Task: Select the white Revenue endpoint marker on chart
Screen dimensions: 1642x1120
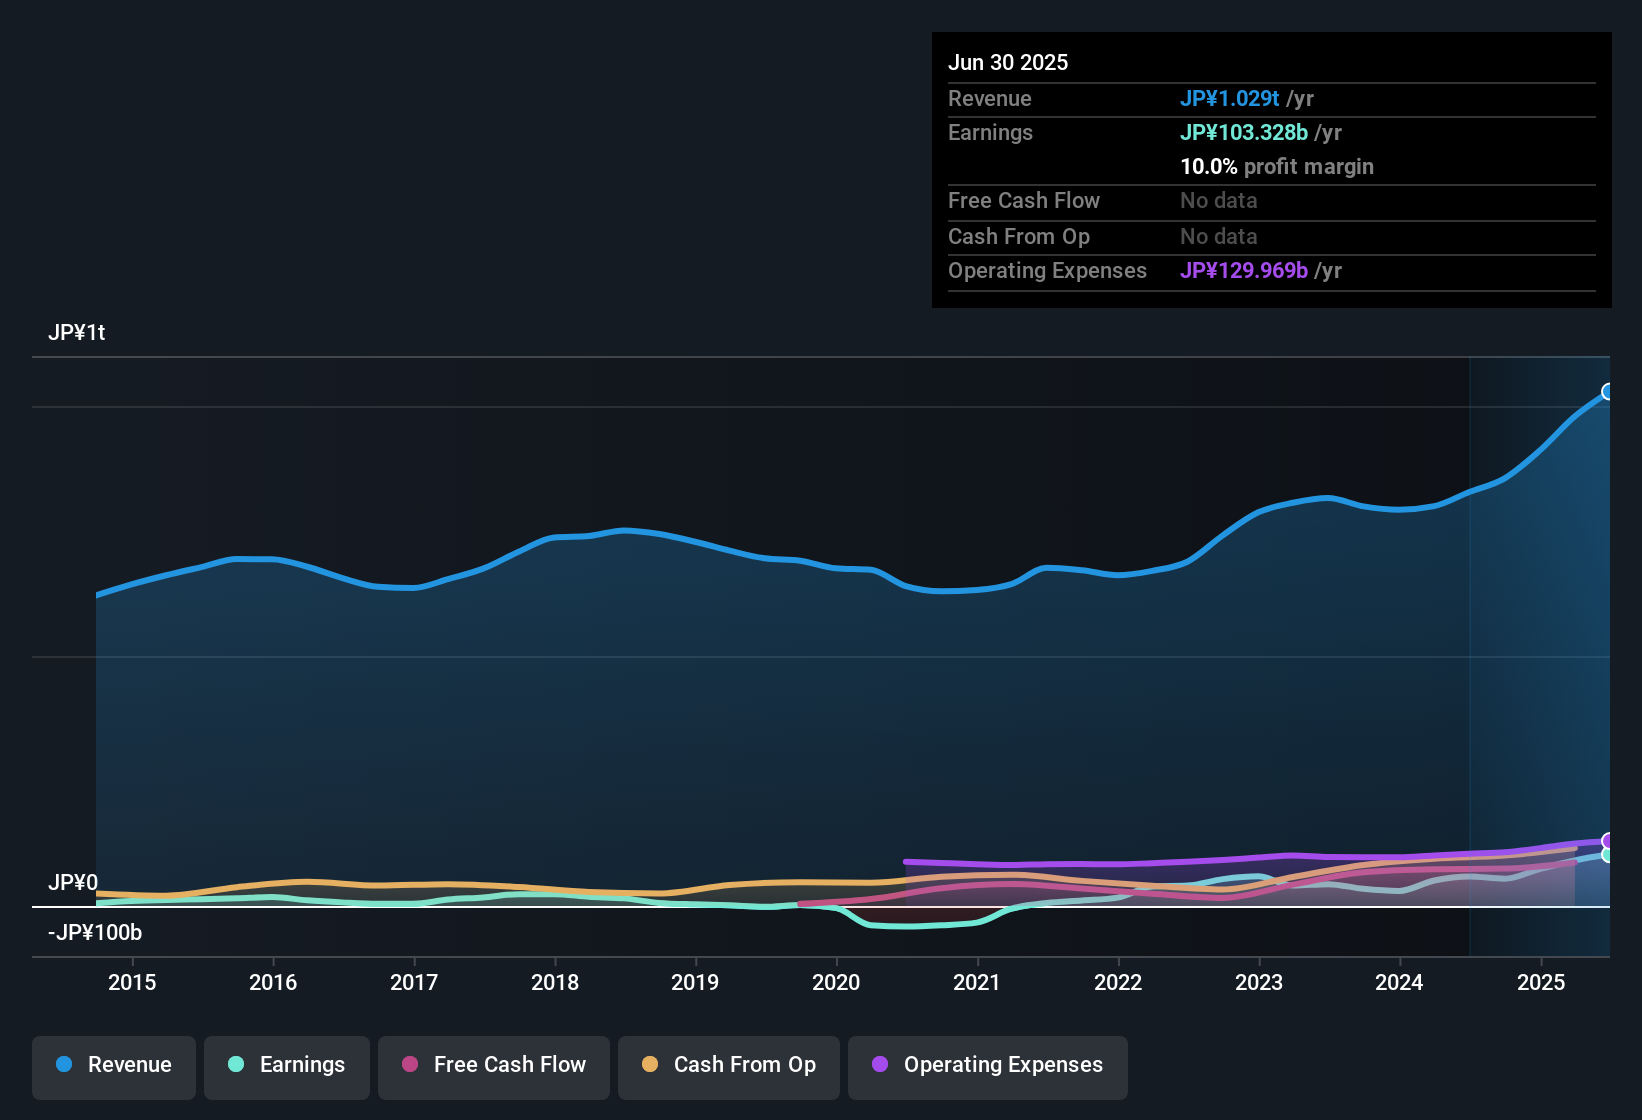Action: [x=1609, y=391]
